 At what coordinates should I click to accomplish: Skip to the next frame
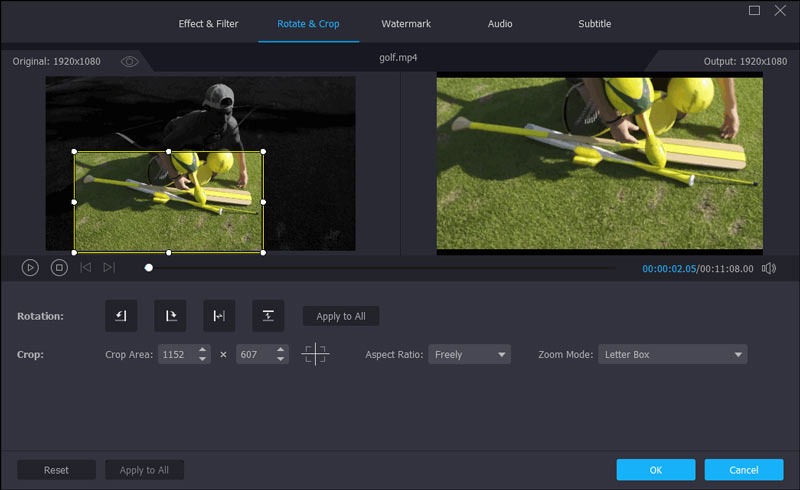pos(109,267)
